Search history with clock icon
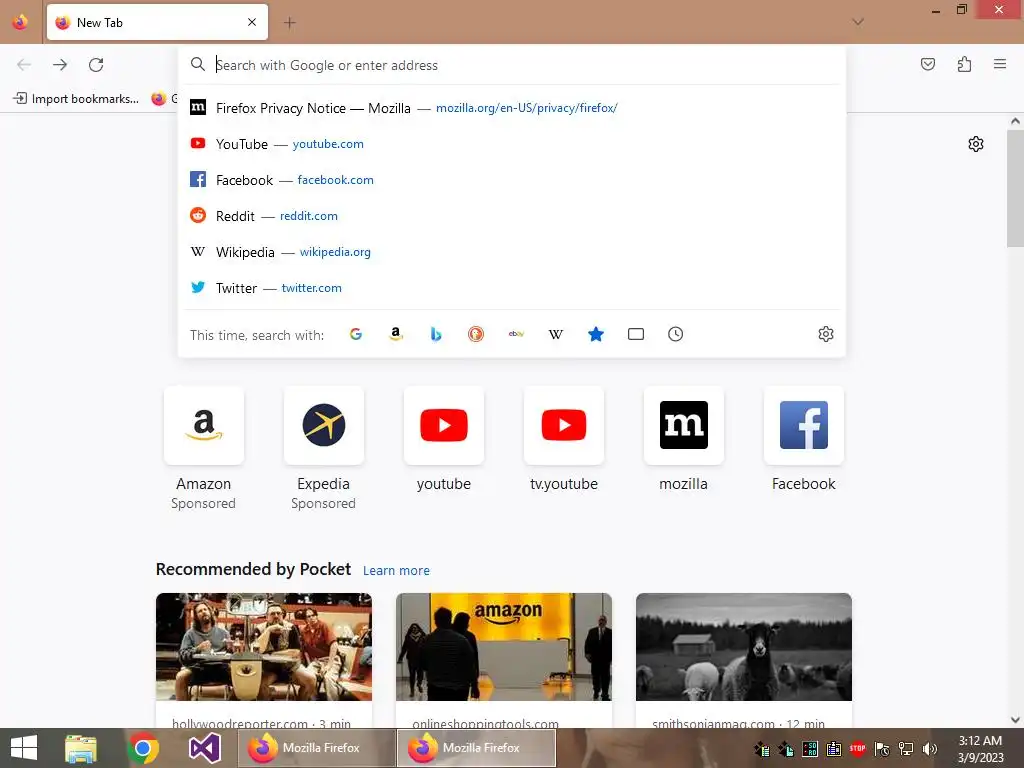 (675, 334)
